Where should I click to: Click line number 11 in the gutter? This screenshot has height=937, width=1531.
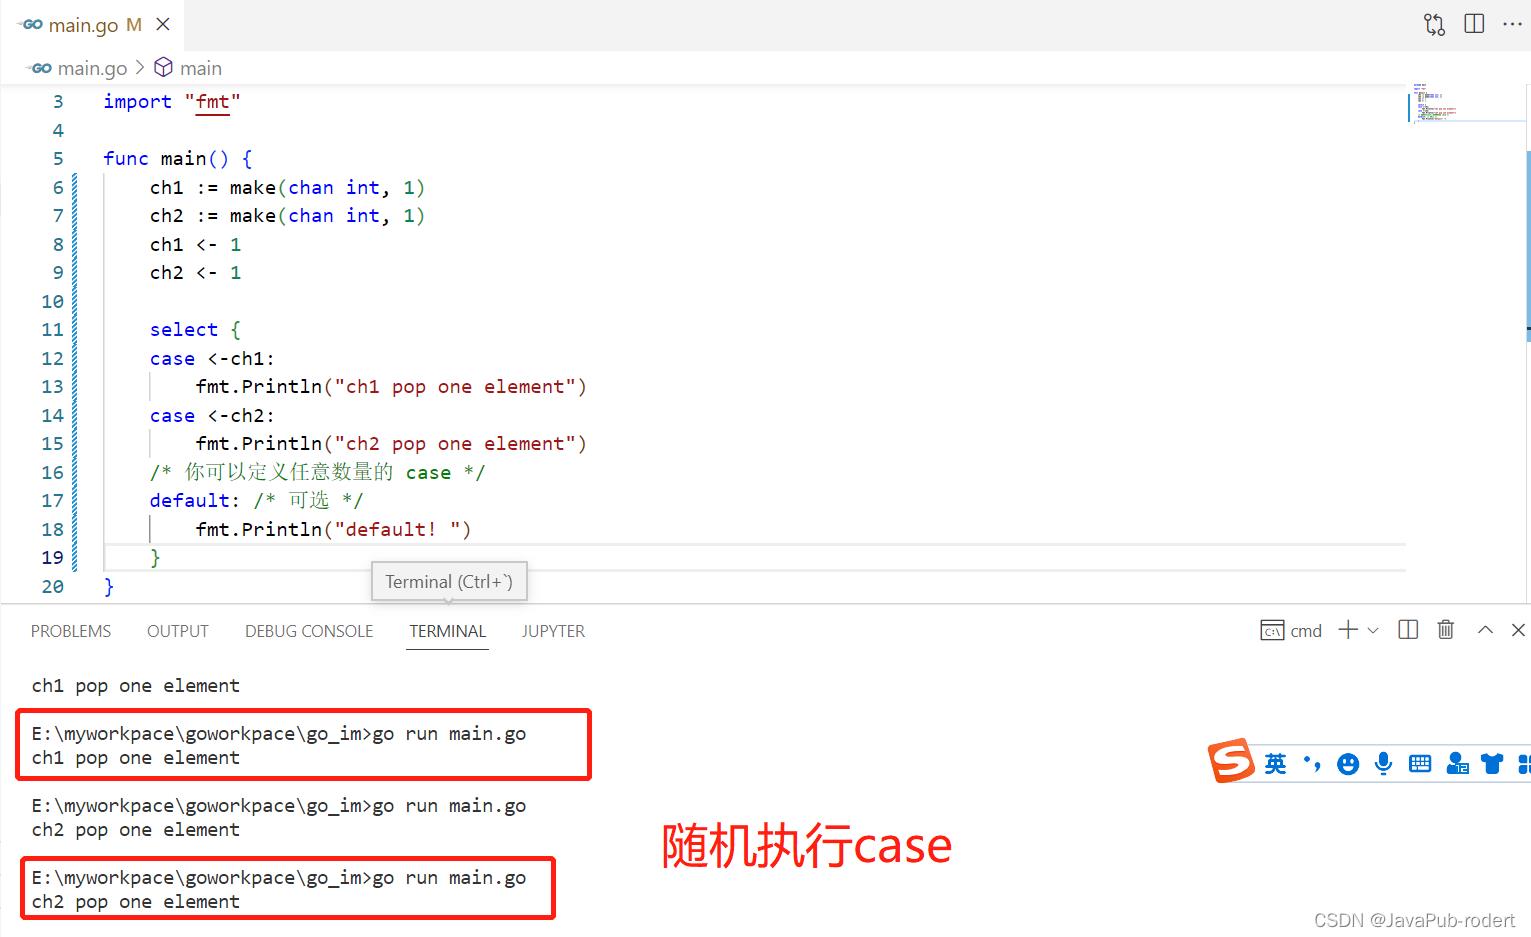(52, 329)
